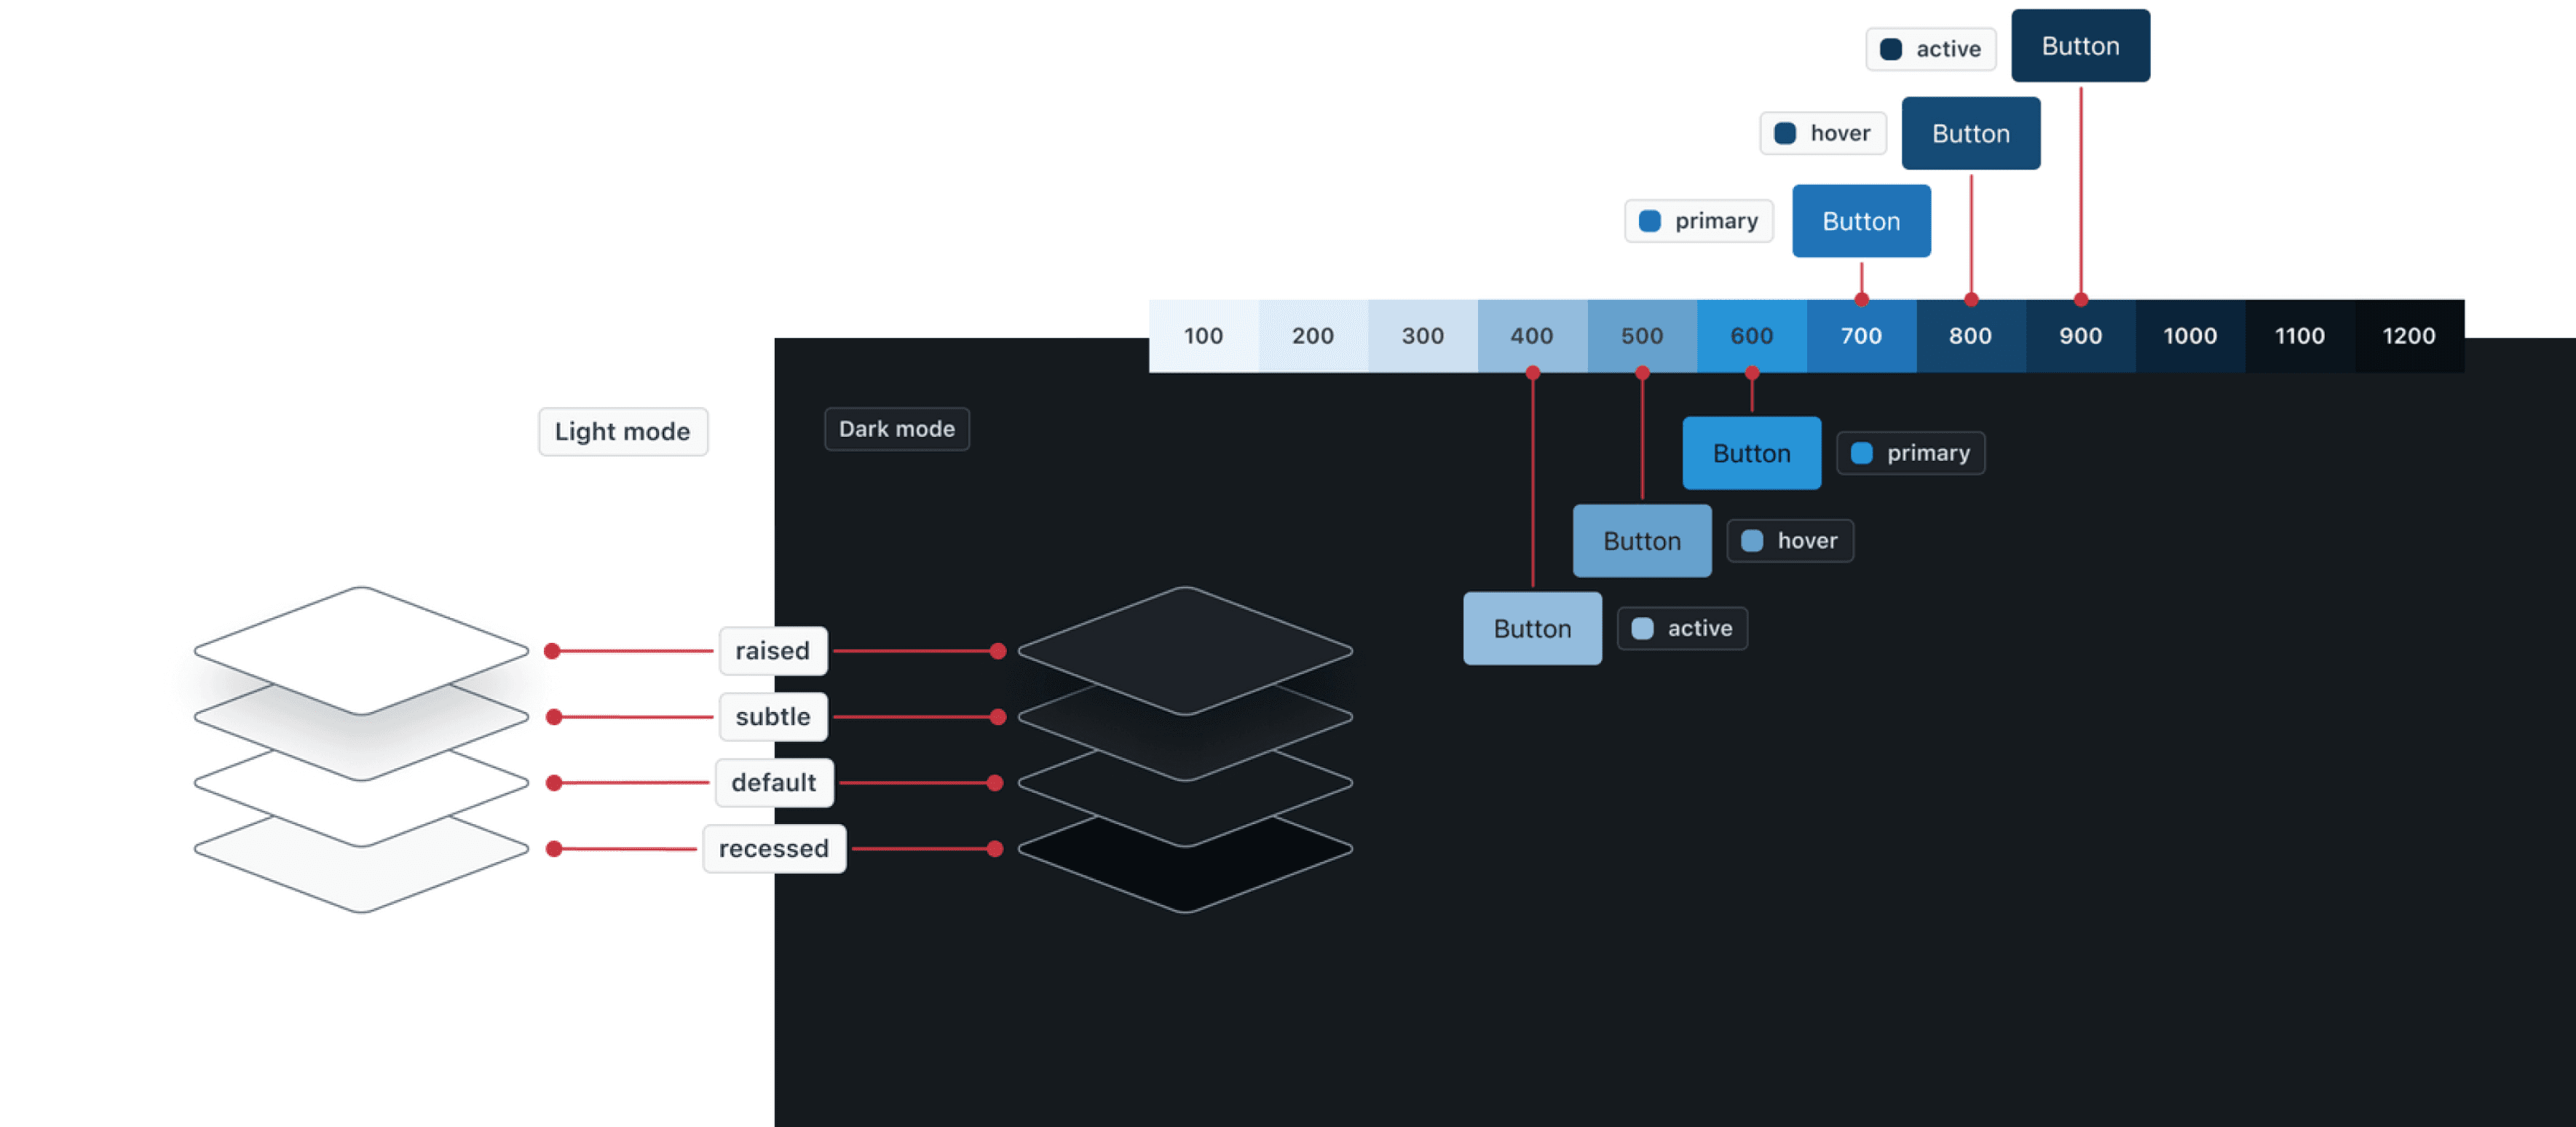Select the 400 color swatch
Screen dimensions: 2576x1127
tap(1532, 336)
